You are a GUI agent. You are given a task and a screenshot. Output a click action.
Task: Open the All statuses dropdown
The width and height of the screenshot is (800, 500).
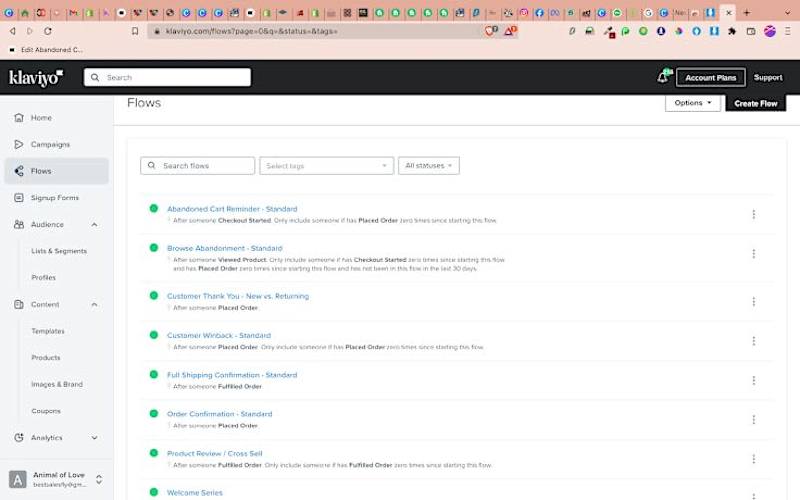429,166
